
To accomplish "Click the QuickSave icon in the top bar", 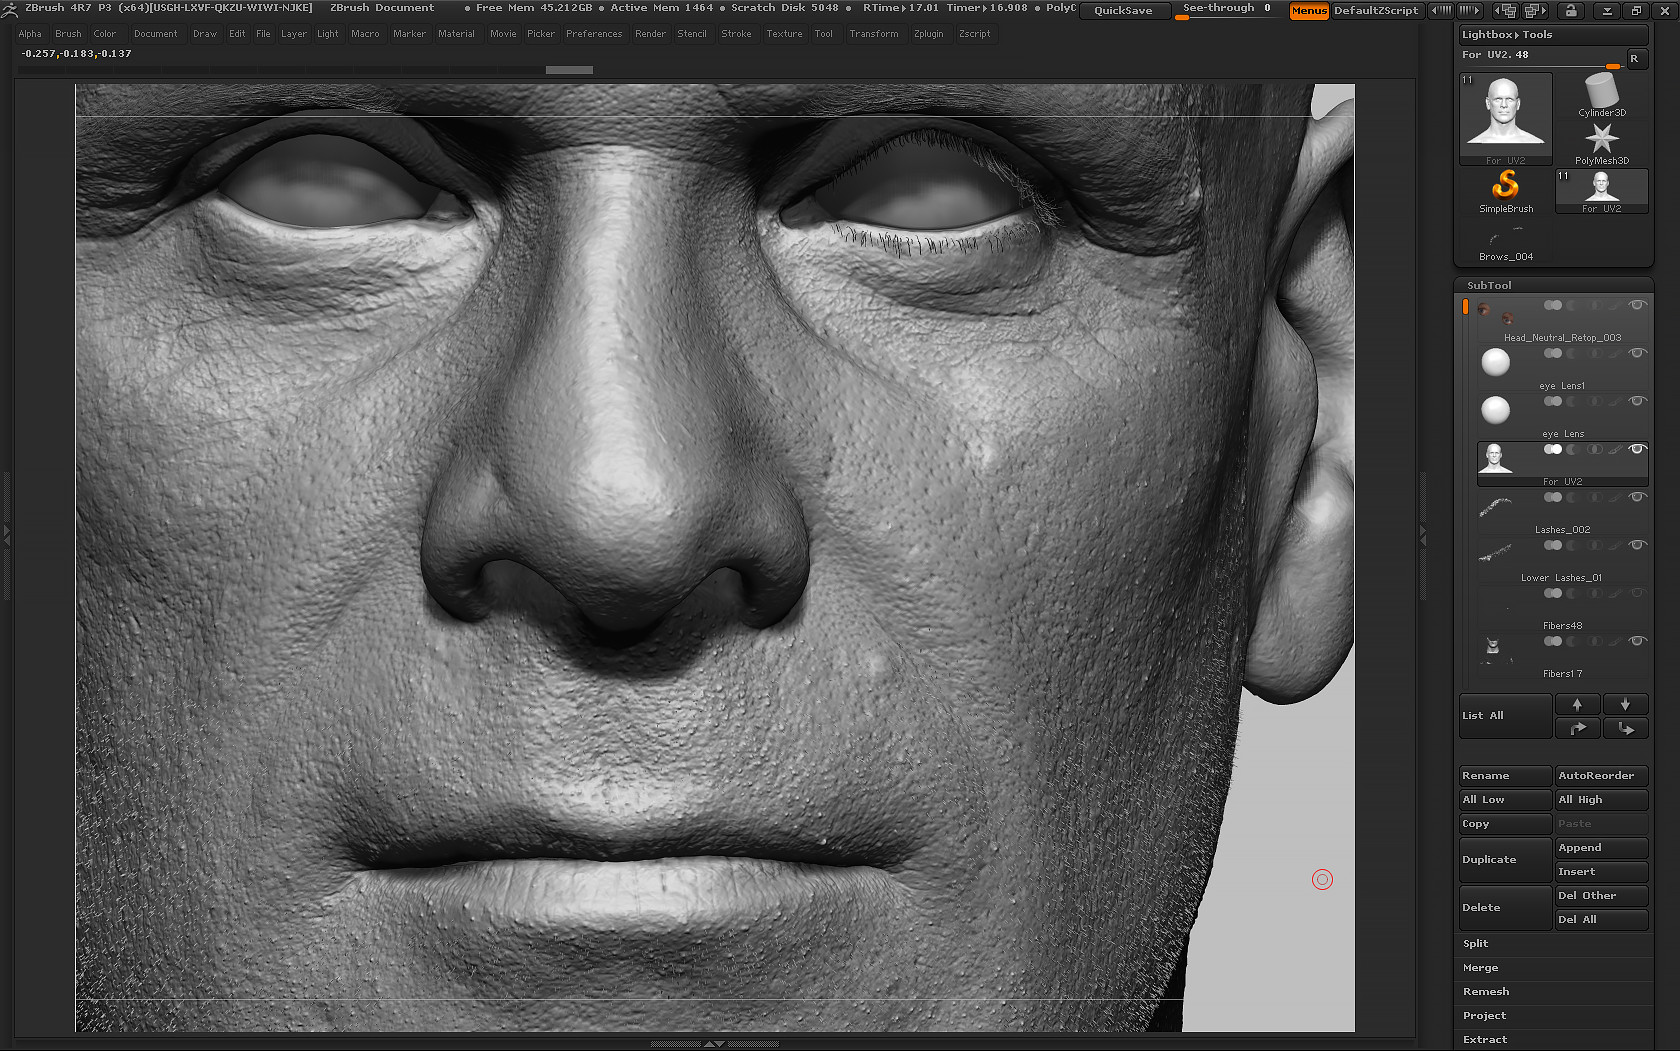I will 1124,10.
